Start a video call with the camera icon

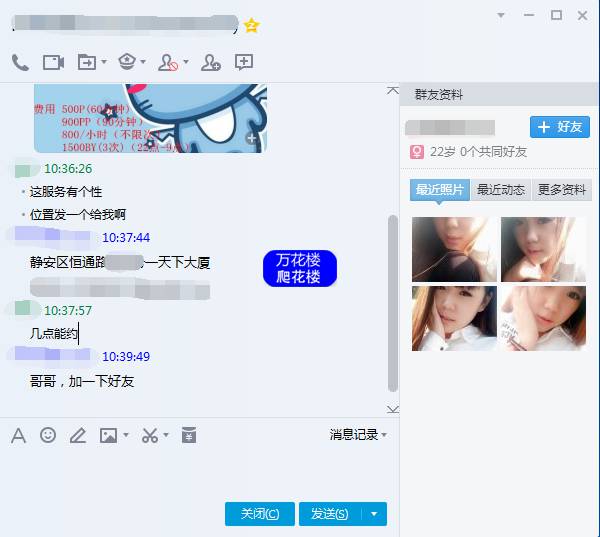(53, 62)
